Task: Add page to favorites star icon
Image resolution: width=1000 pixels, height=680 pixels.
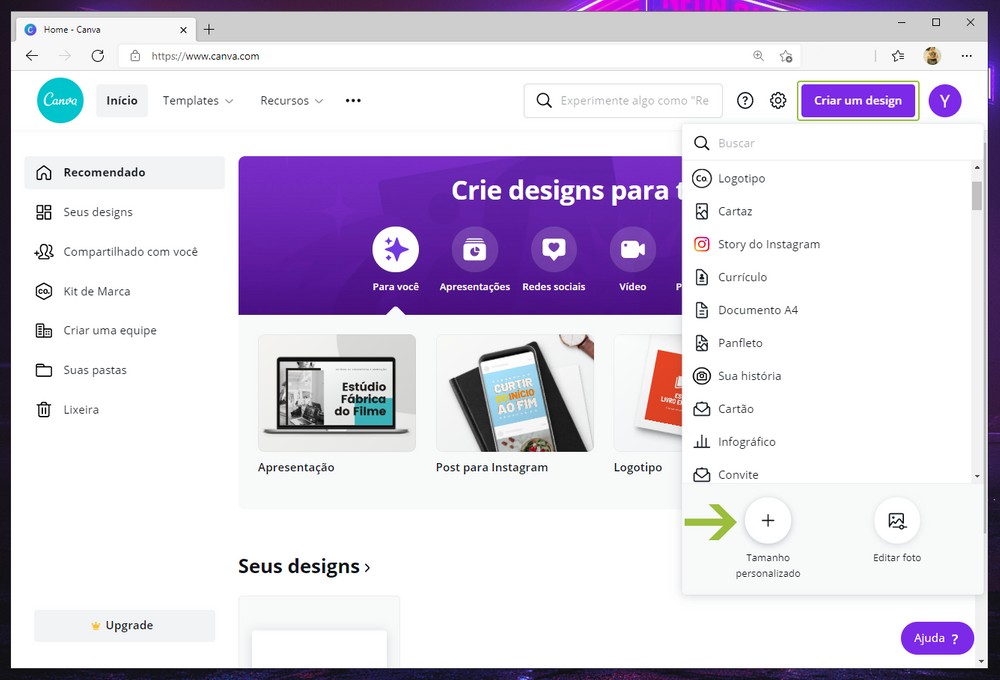Action: 786,56
